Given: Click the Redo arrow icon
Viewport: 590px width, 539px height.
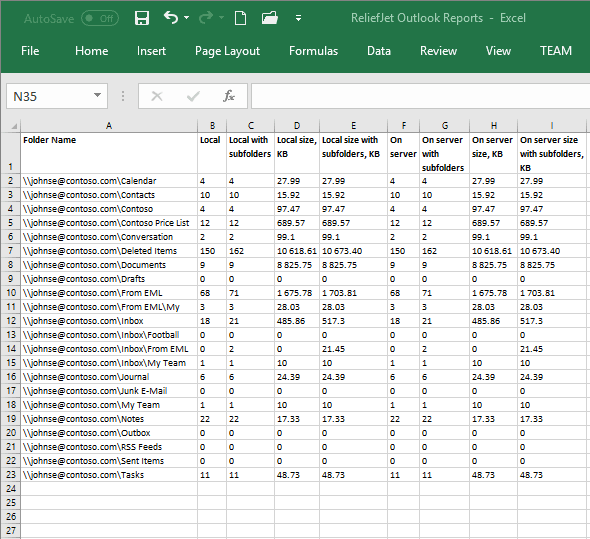Looking at the screenshot, I should tap(206, 17).
